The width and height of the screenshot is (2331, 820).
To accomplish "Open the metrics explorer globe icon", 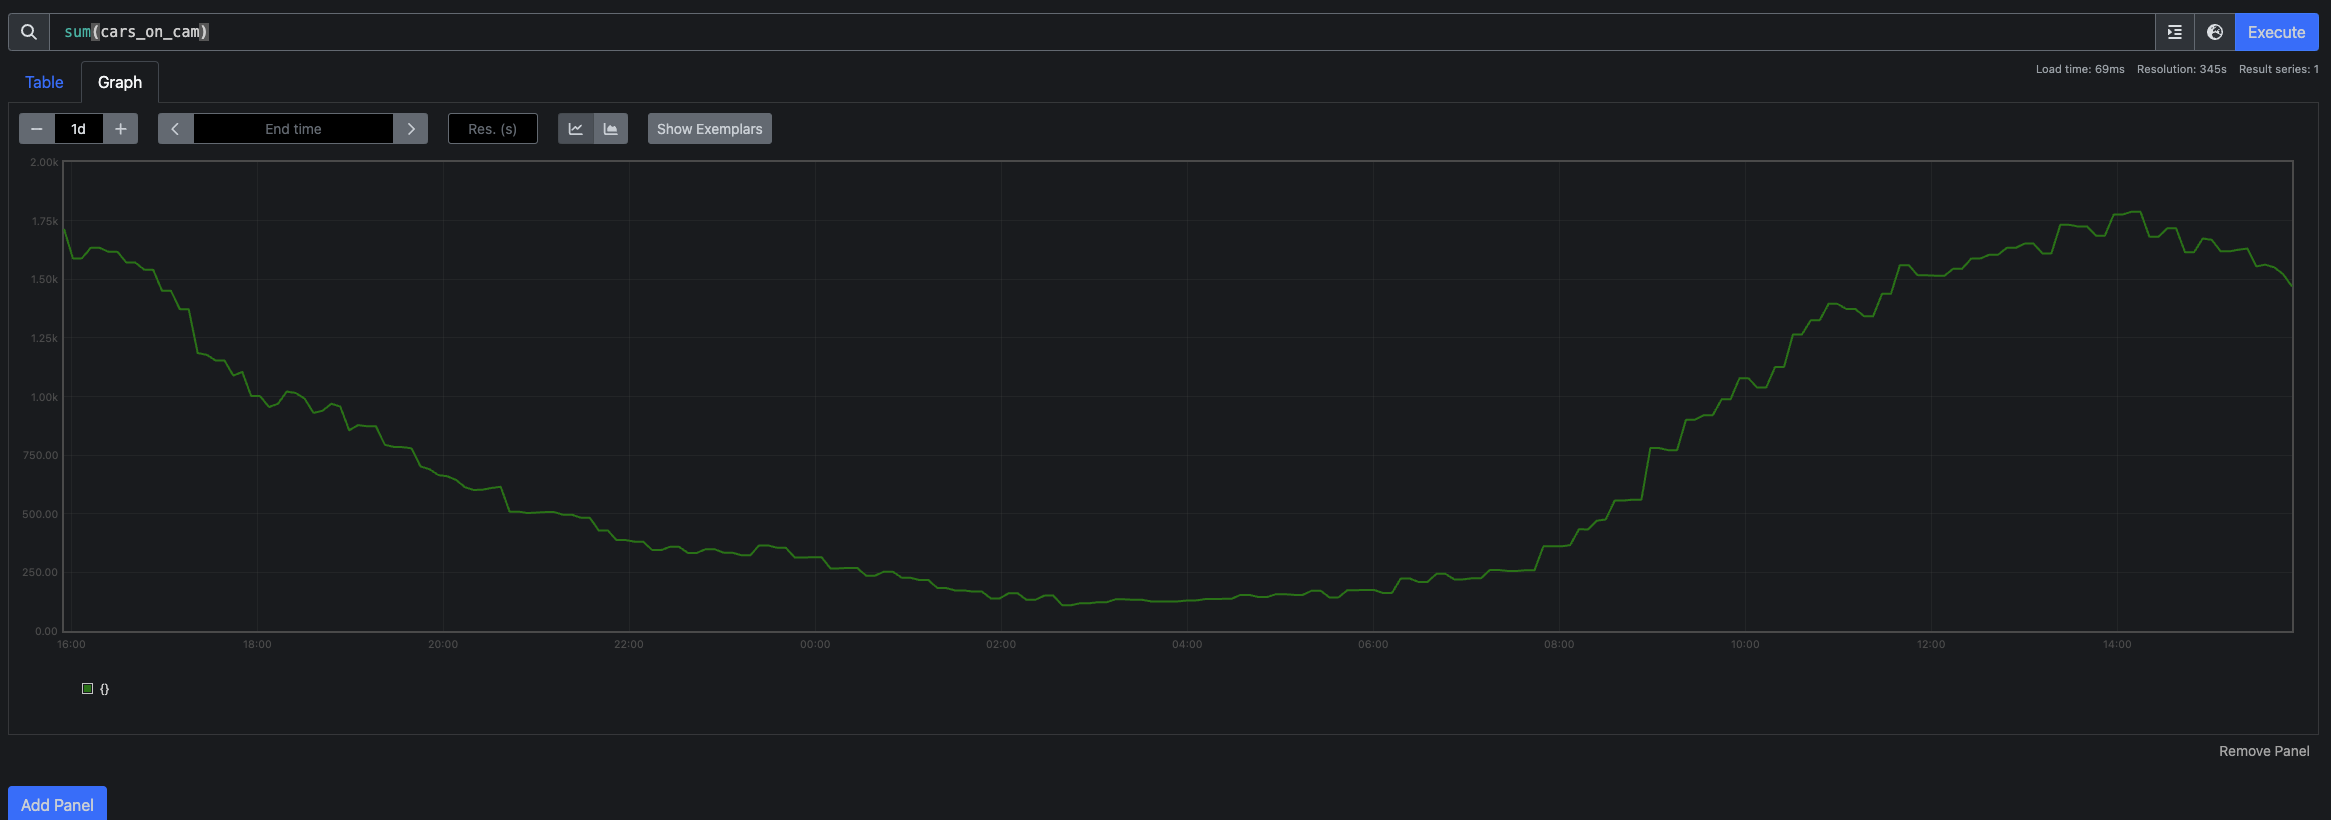I will pyautogui.click(x=2215, y=32).
